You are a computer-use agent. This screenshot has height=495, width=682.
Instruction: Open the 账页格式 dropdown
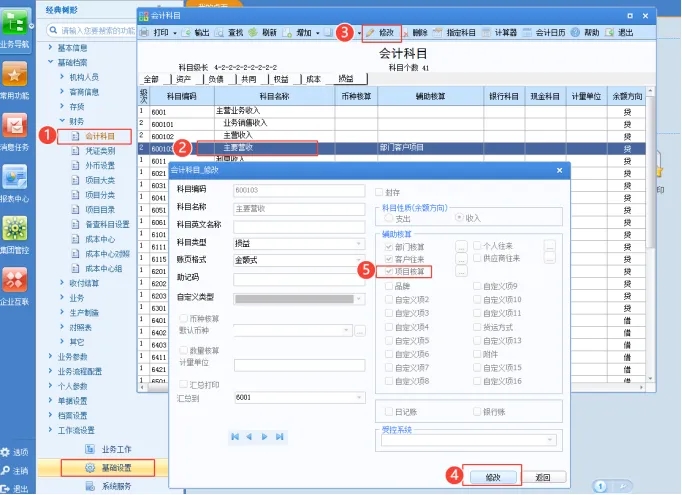[x=299, y=260]
